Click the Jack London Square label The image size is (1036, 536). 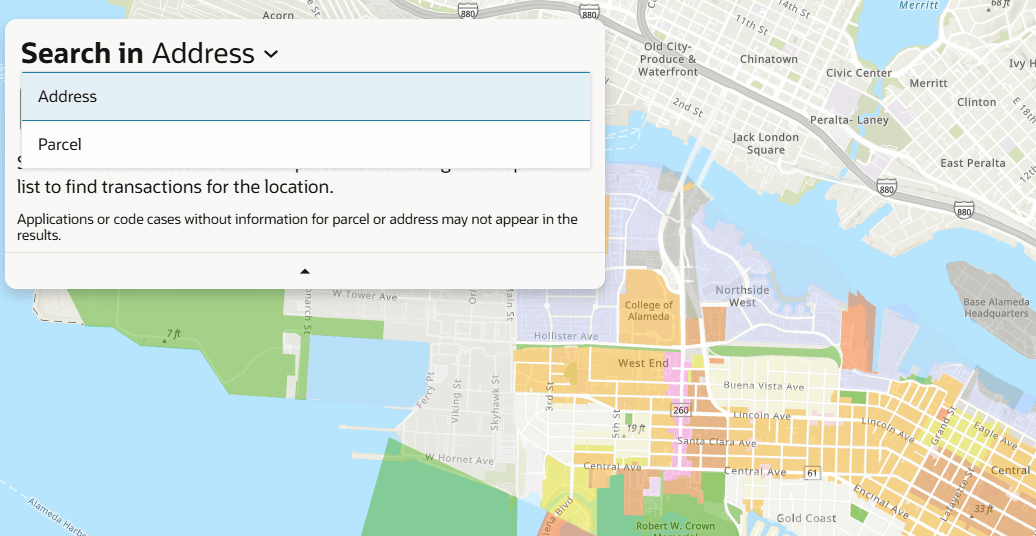pos(765,143)
